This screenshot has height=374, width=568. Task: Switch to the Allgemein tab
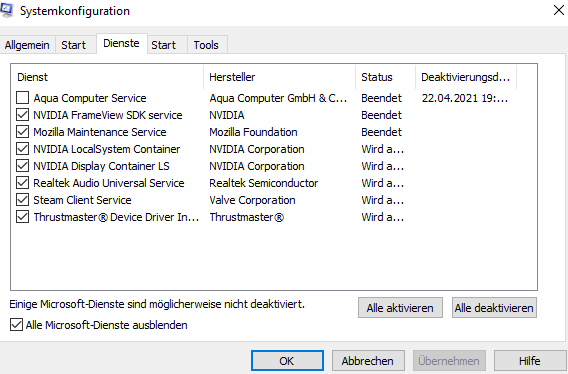pos(27,45)
